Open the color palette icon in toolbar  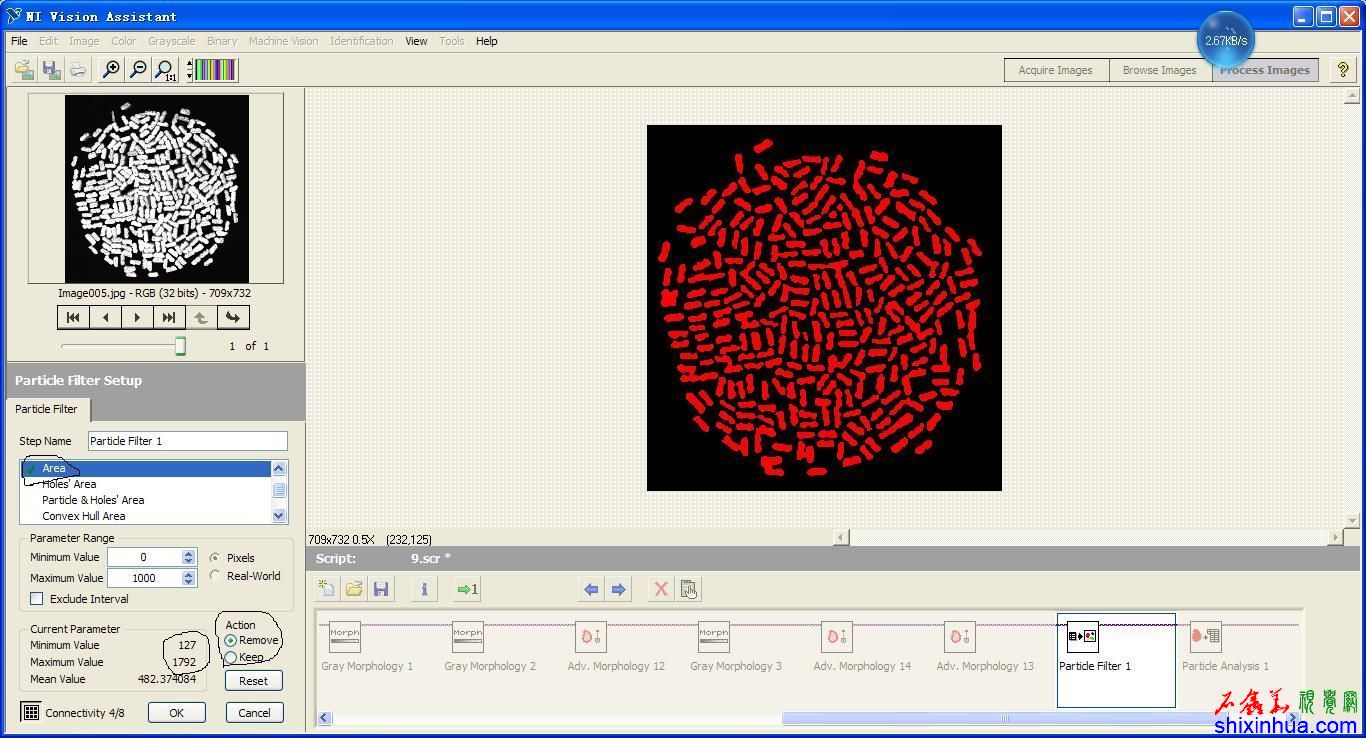pyautogui.click(x=215, y=69)
